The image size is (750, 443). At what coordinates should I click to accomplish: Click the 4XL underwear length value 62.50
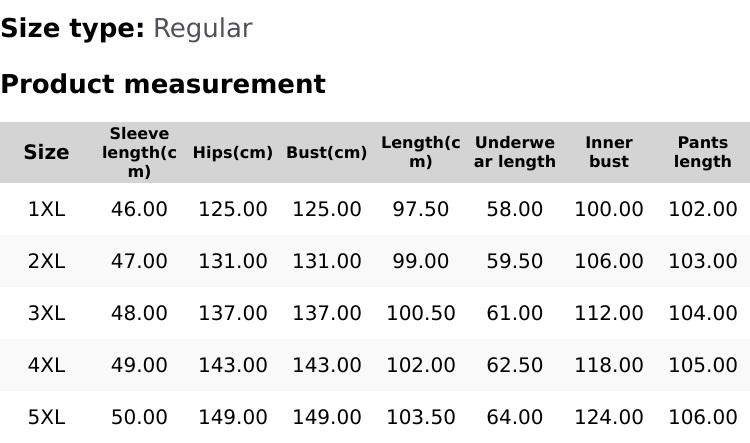pyautogui.click(x=514, y=365)
